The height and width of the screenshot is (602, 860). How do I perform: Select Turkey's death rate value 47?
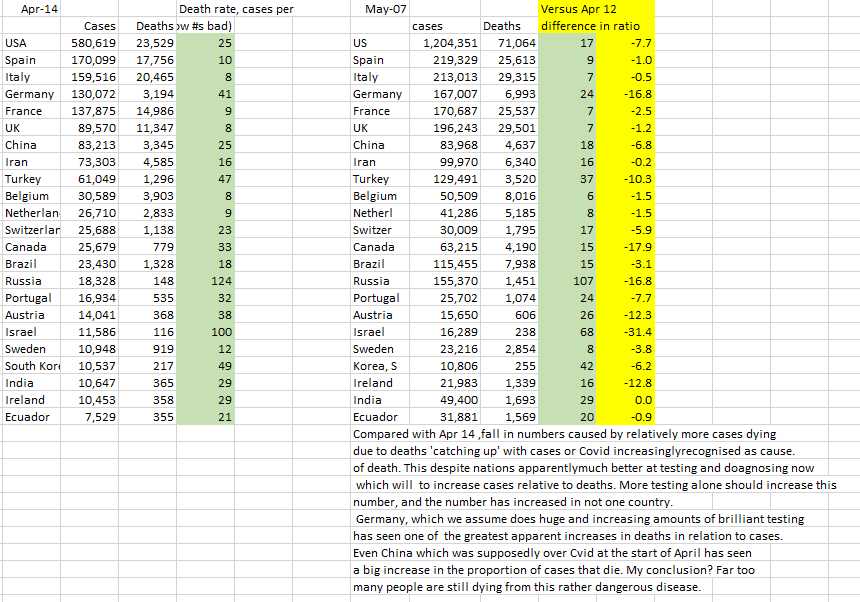[225, 179]
